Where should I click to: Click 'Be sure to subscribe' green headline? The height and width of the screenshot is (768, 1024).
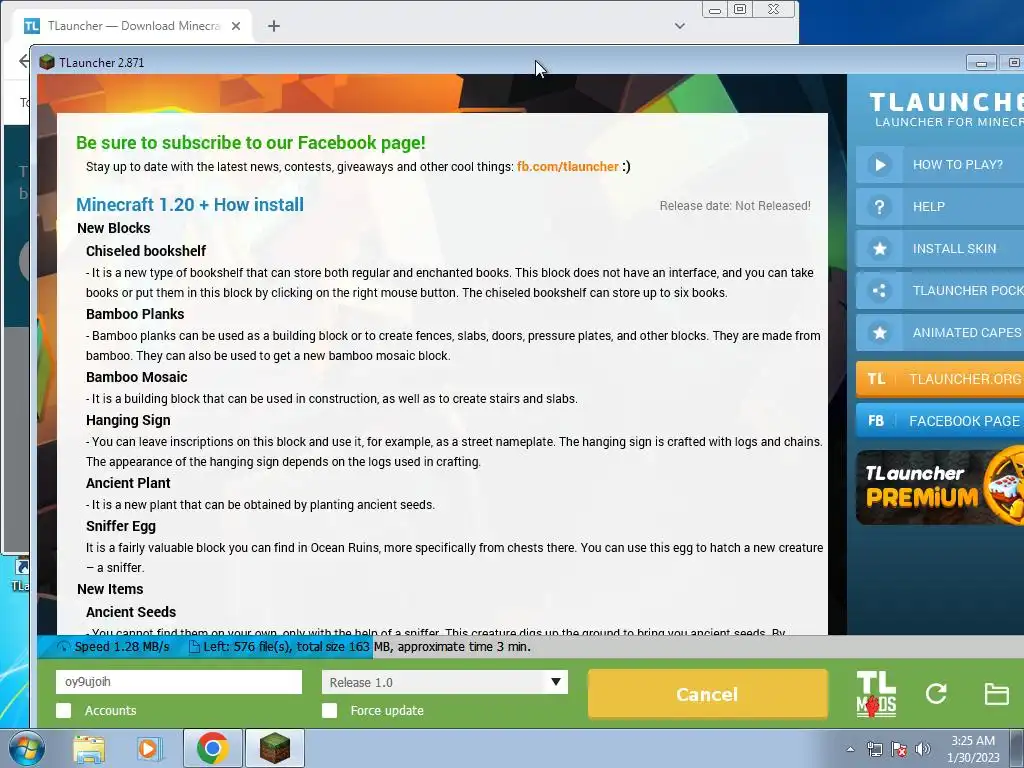[251, 142]
